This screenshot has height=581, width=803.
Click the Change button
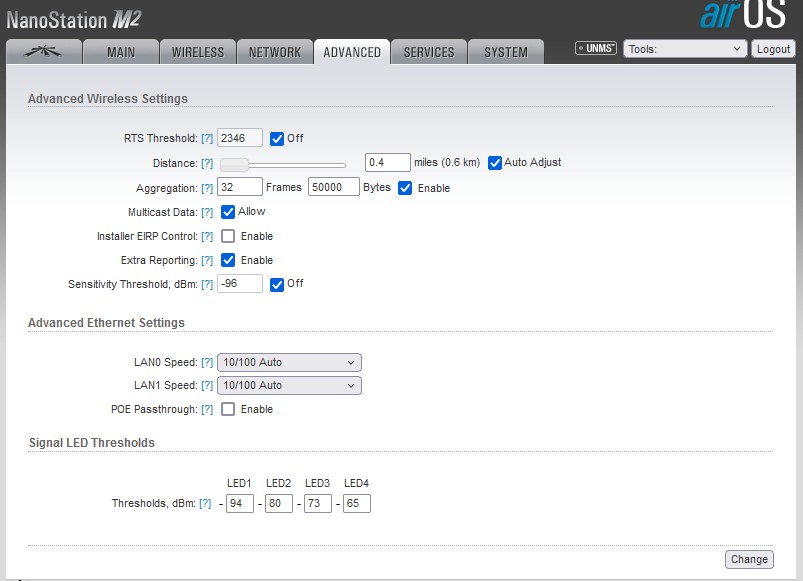(x=749, y=559)
